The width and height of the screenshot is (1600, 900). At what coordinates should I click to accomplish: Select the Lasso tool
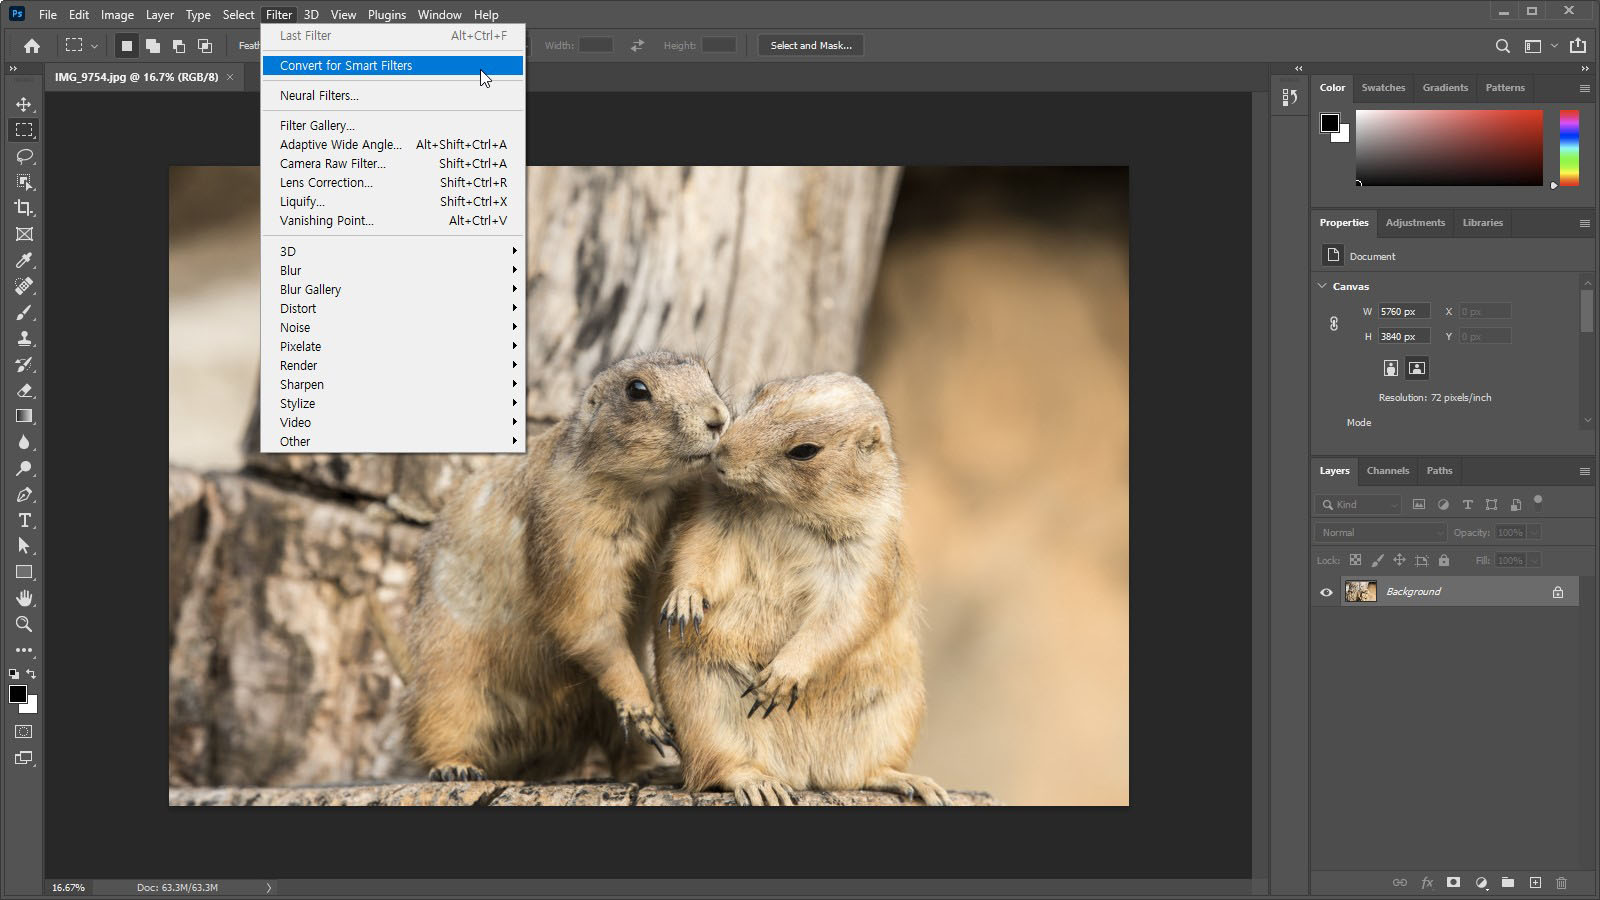(x=24, y=156)
